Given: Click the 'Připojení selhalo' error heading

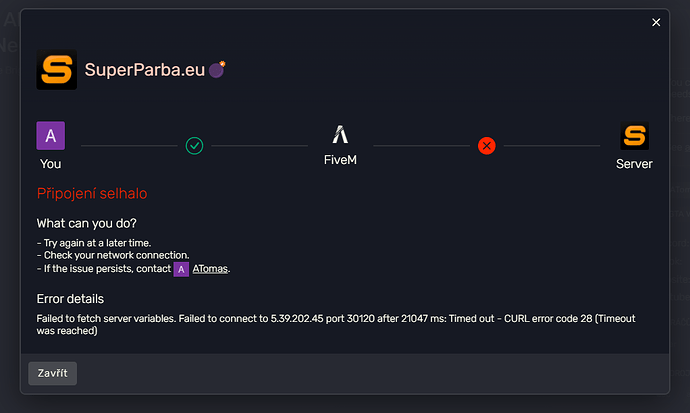Looking at the screenshot, I should point(92,194).
